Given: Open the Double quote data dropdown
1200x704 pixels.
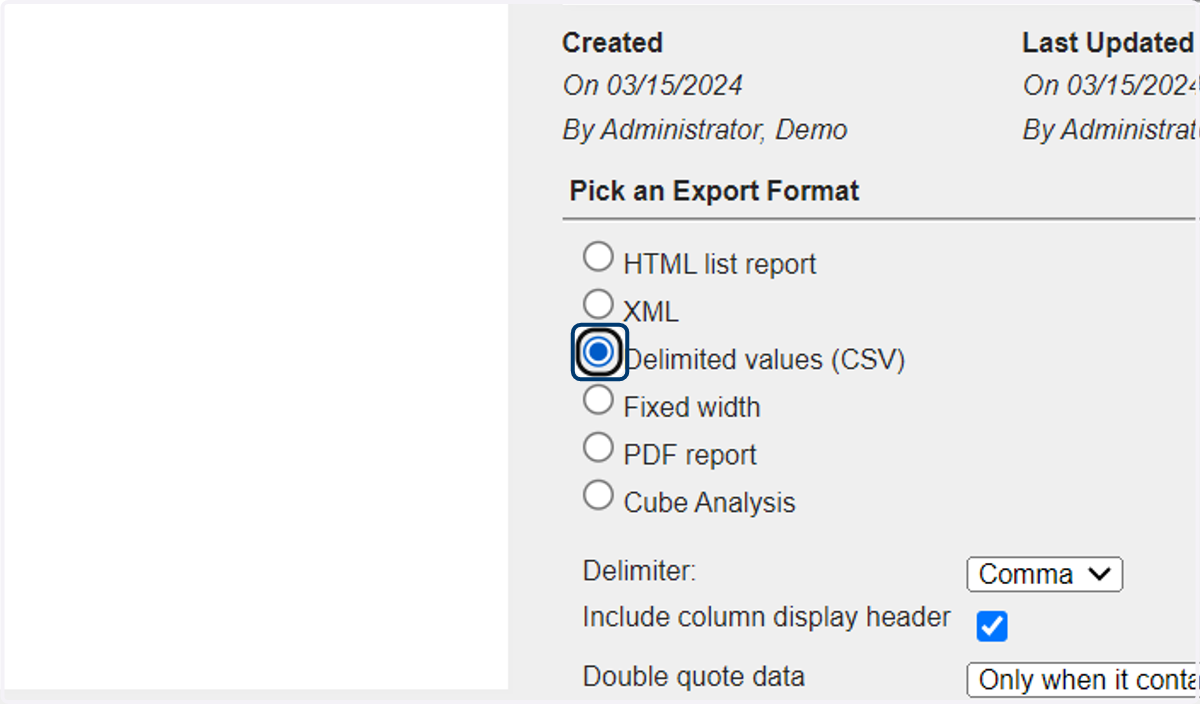Looking at the screenshot, I should click(x=1083, y=680).
